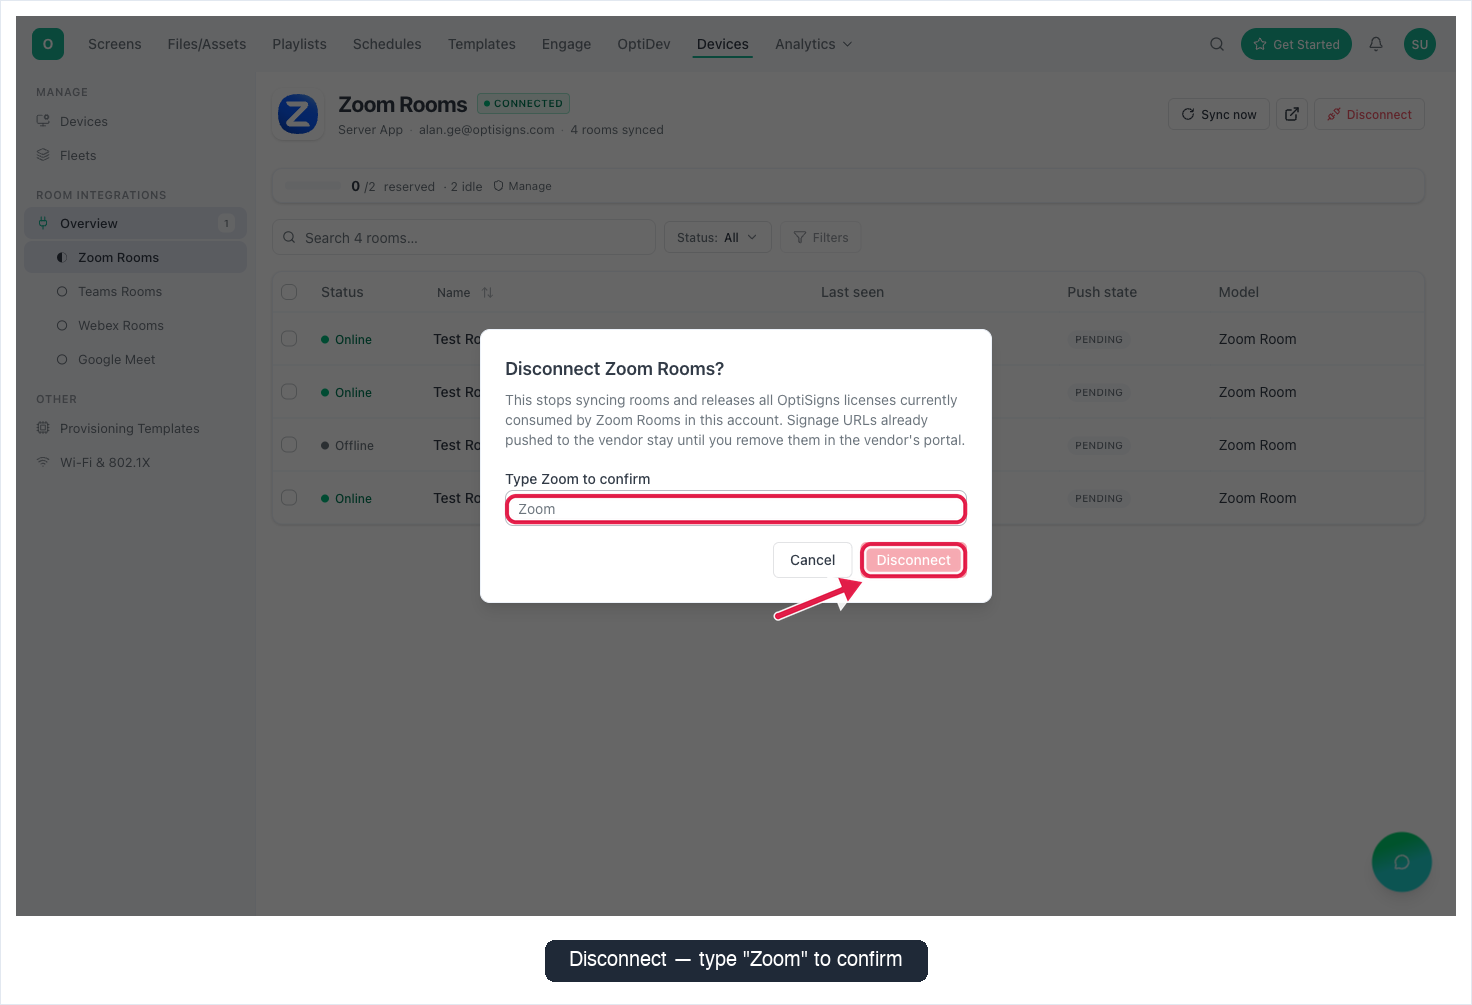Open Devices in sidebar
The image size is (1472, 1005).
[135, 122]
